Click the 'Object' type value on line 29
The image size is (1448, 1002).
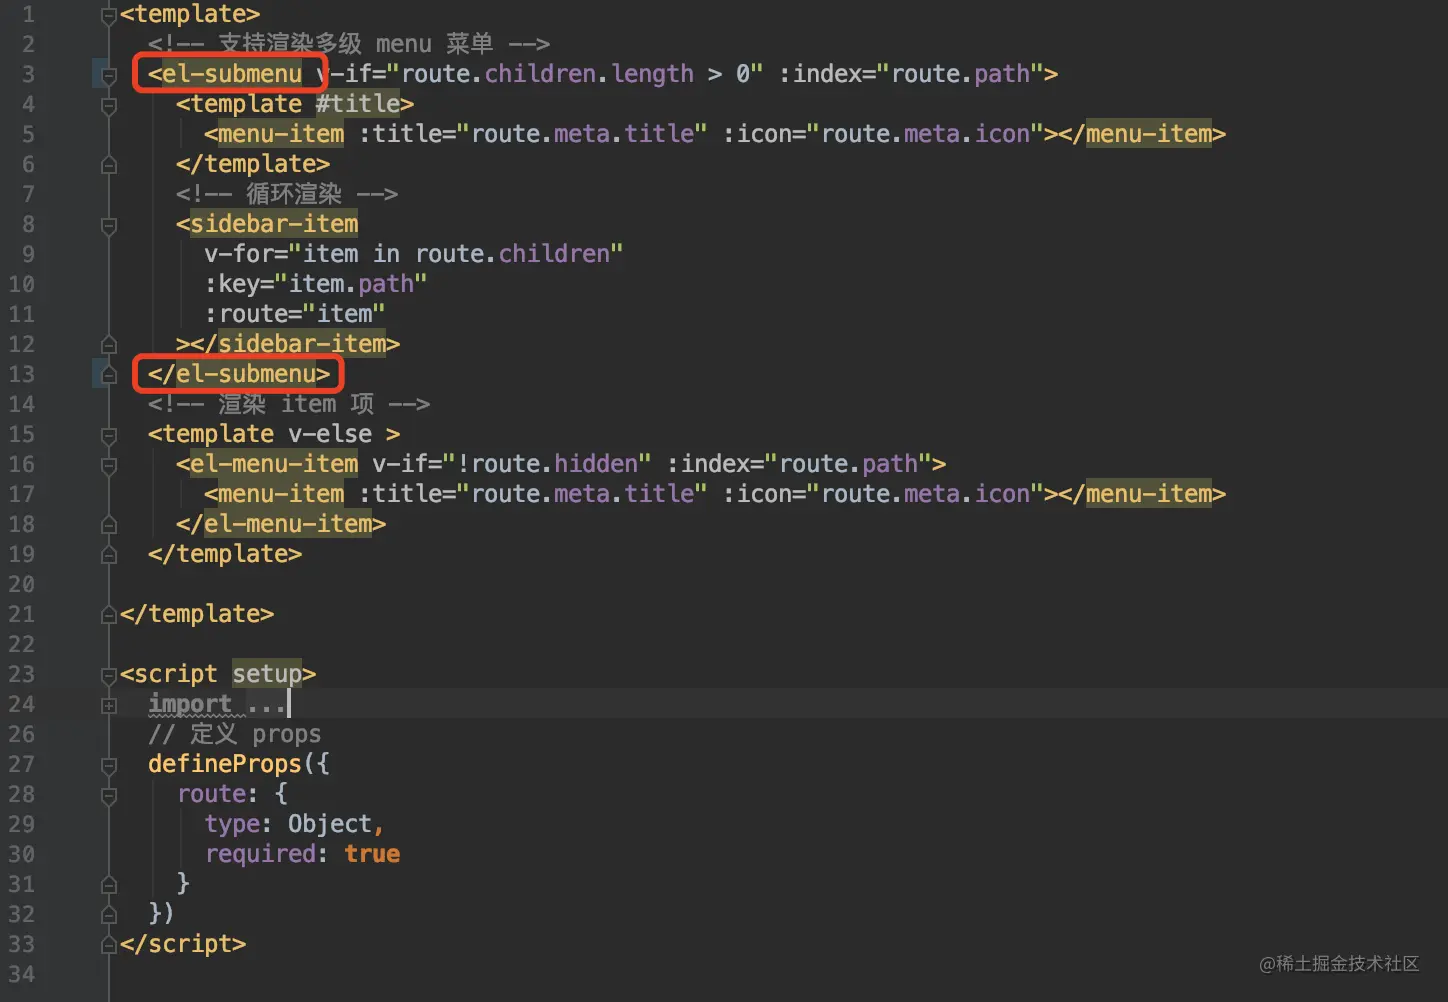(x=330, y=824)
